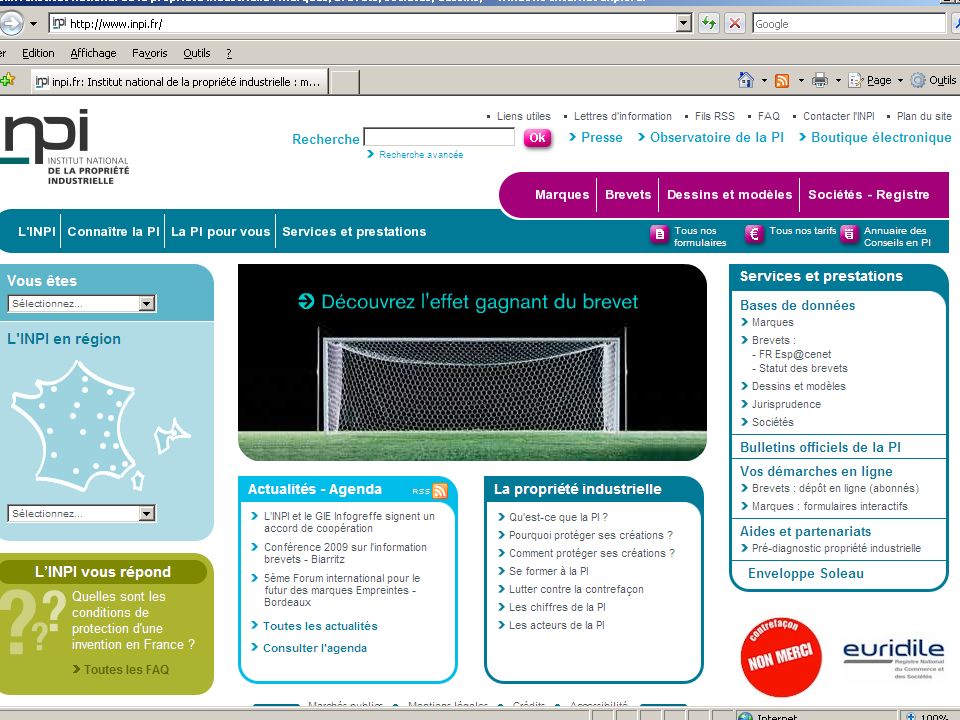Open the Enveloppe Soleau link
Screen dimensions: 960x720
[x=806, y=574]
